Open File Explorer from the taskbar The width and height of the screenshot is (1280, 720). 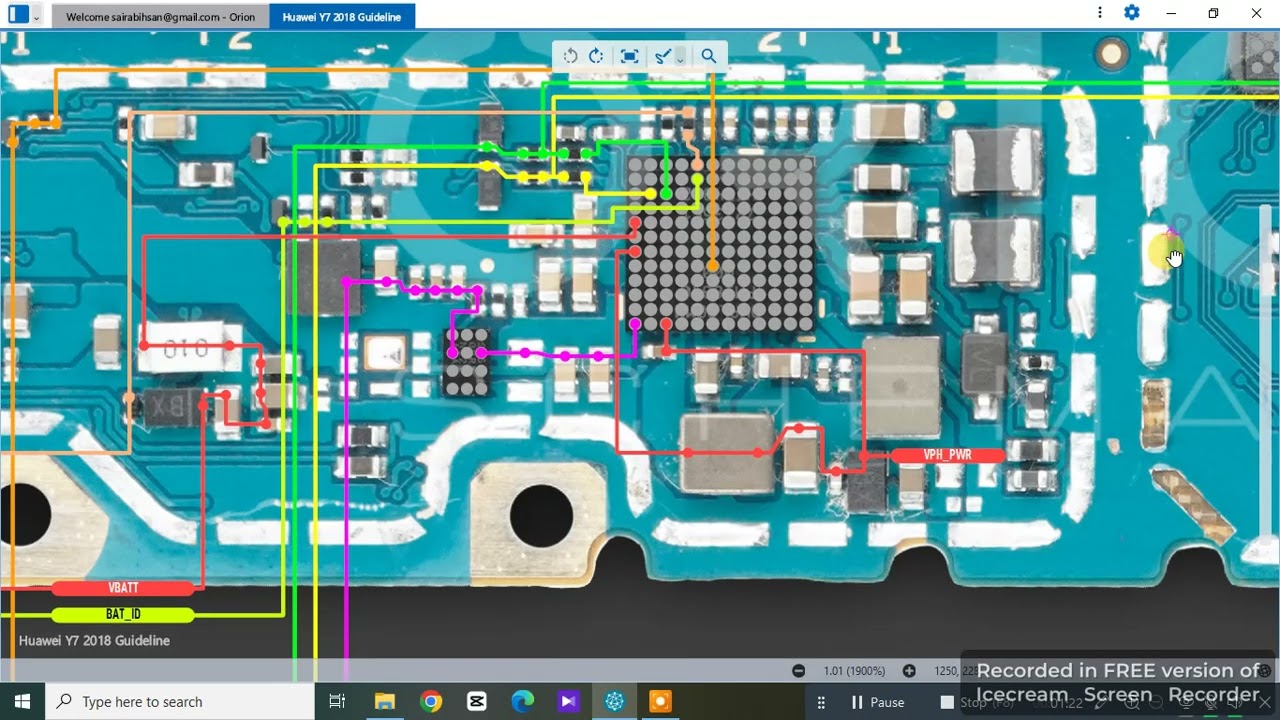[x=384, y=702]
